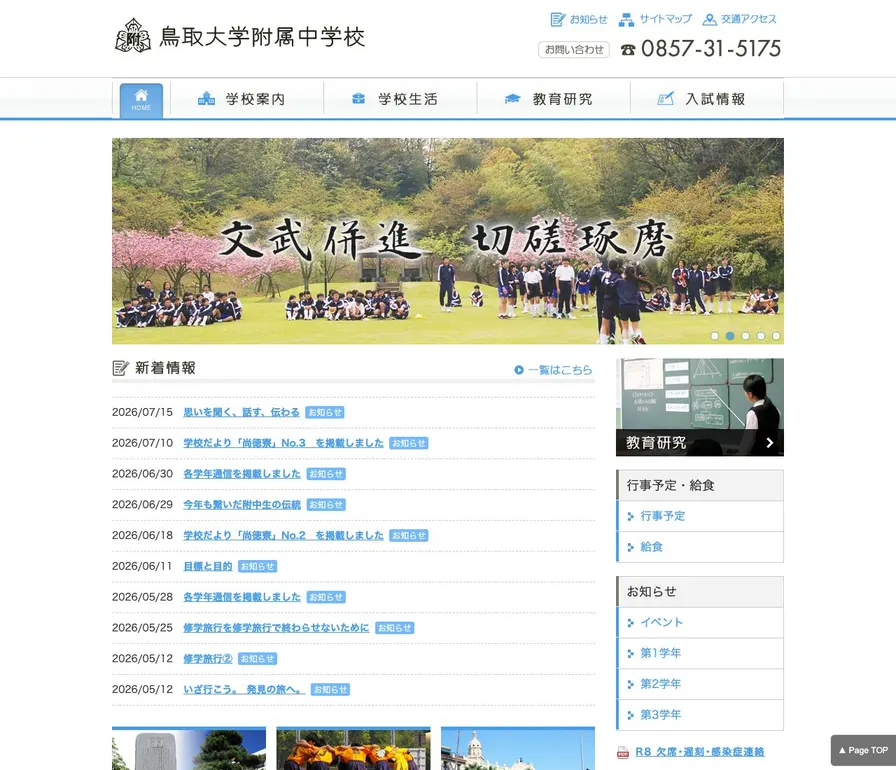Click the Page TOP button
This screenshot has width=896, height=770.
(x=863, y=750)
